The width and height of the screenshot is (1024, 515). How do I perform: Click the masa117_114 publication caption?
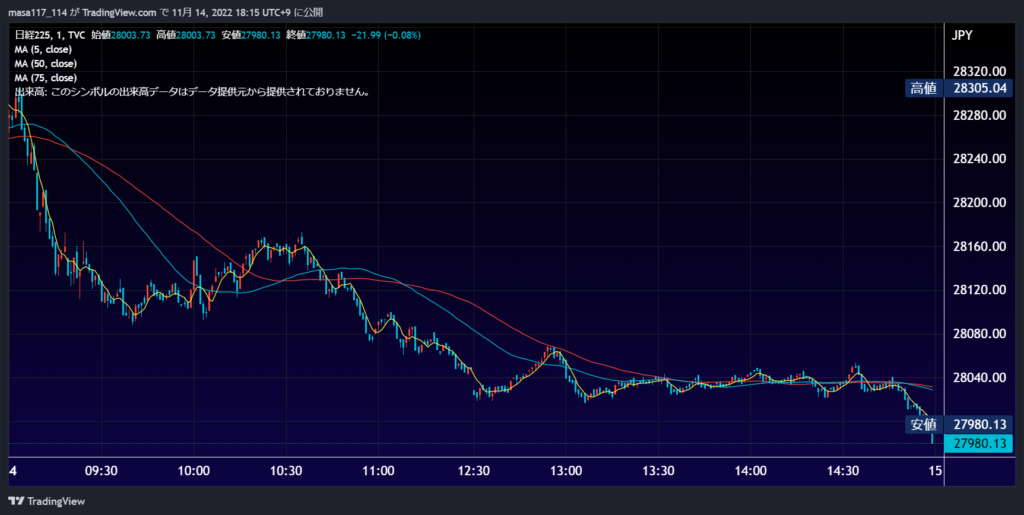[x=165, y=12]
